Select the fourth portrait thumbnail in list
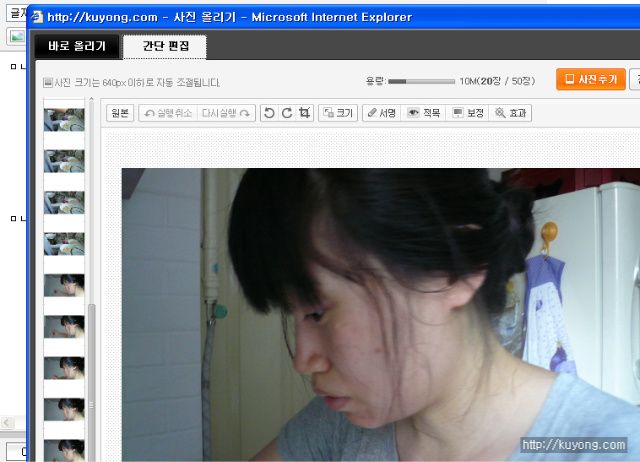The height and width of the screenshot is (462, 640). (x=64, y=410)
